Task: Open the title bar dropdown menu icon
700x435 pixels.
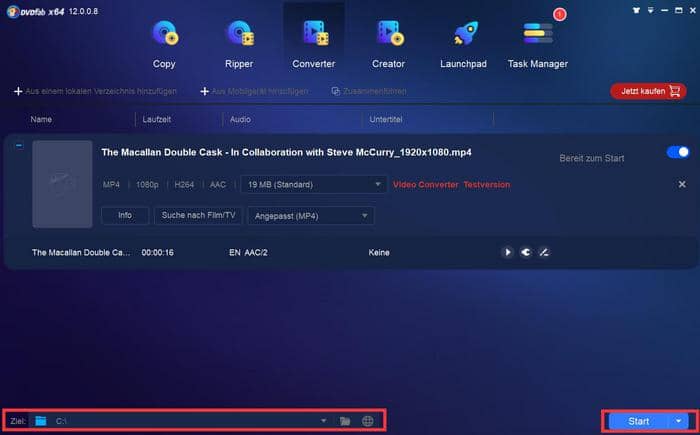Action: click(x=650, y=10)
